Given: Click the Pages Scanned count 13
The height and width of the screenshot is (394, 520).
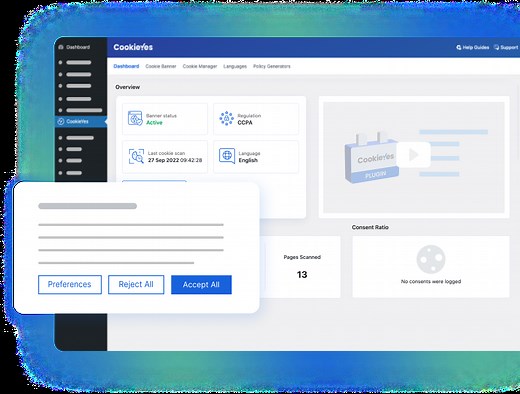Looking at the screenshot, I should [x=302, y=275].
